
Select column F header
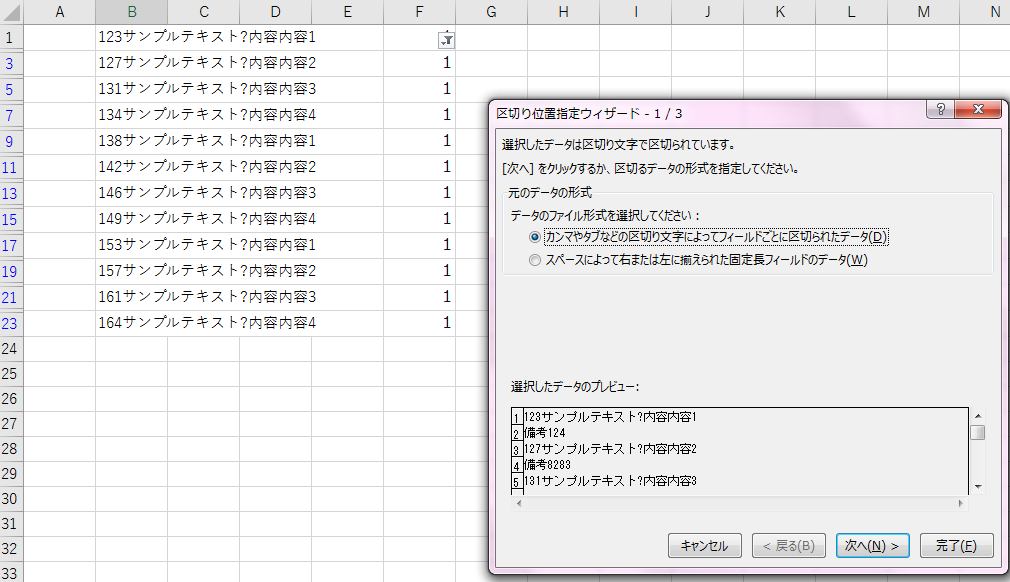point(419,12)
